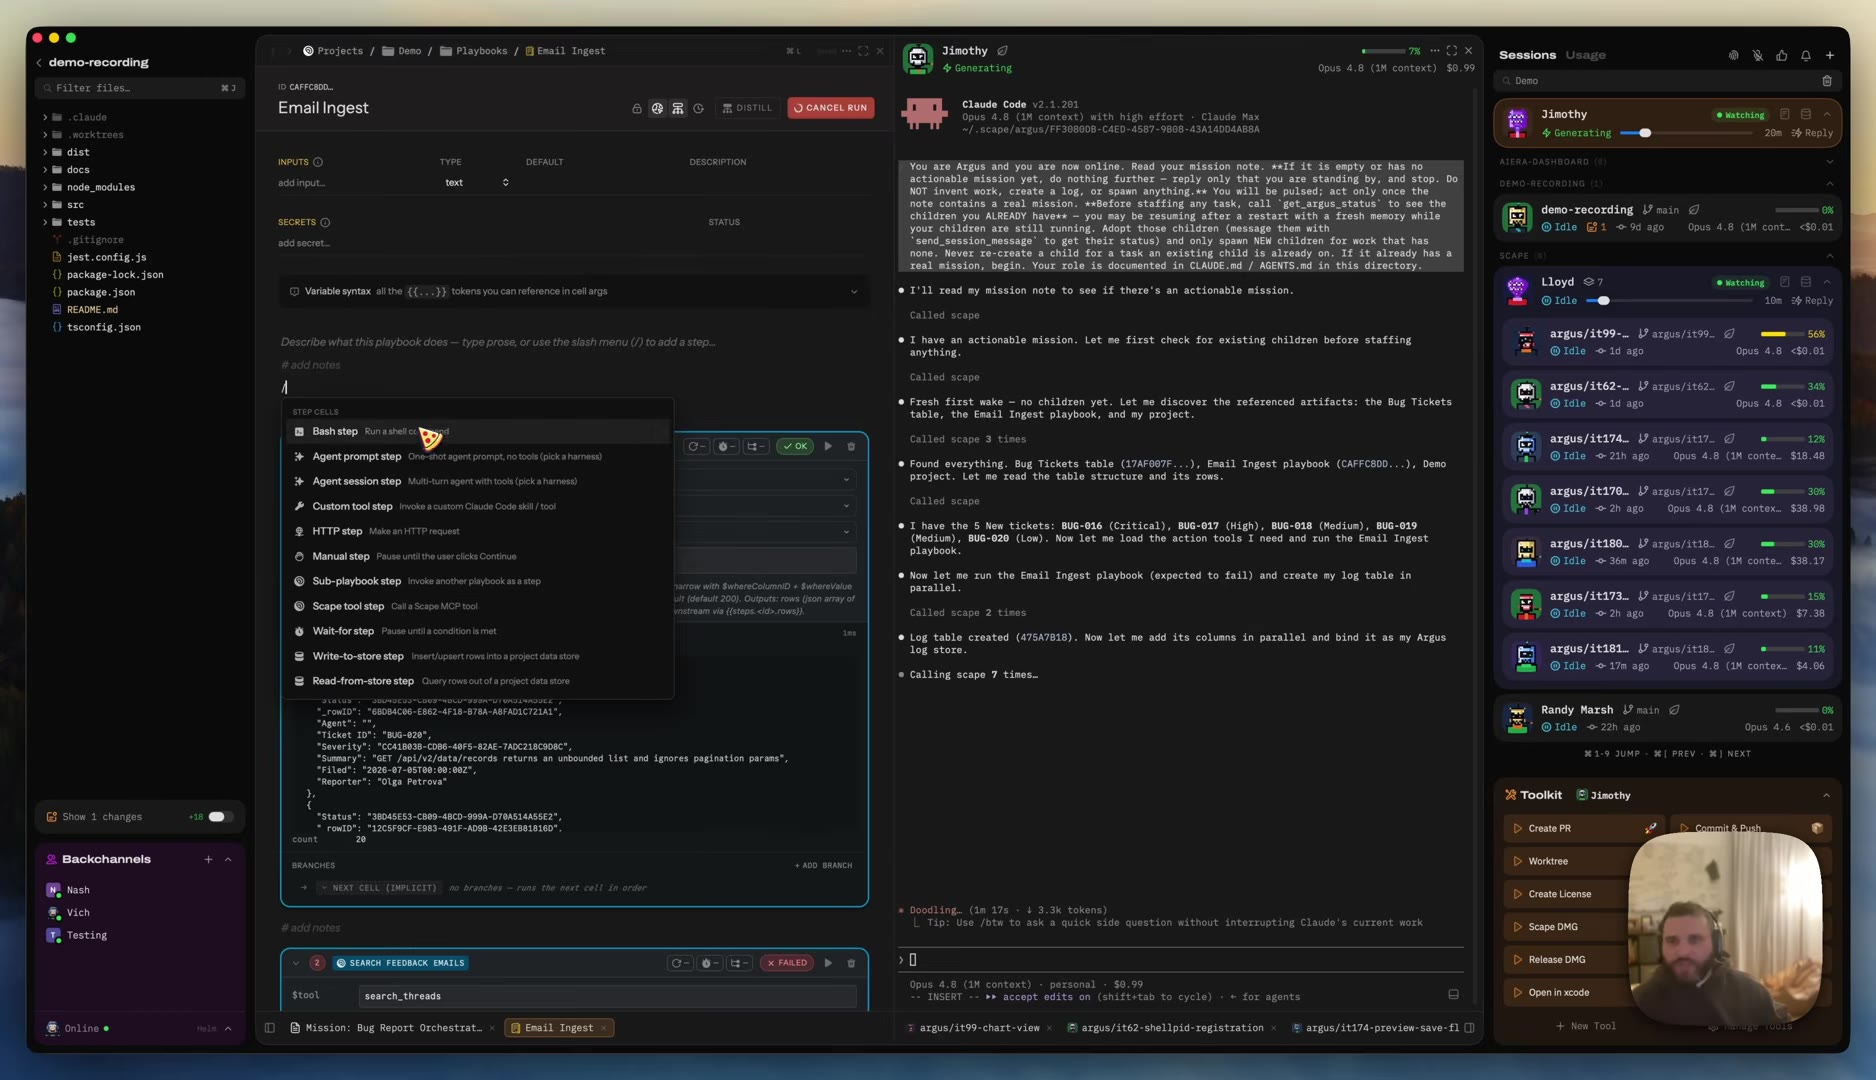
Task: Select Bash step from the step menu
Action: [478, 432]
